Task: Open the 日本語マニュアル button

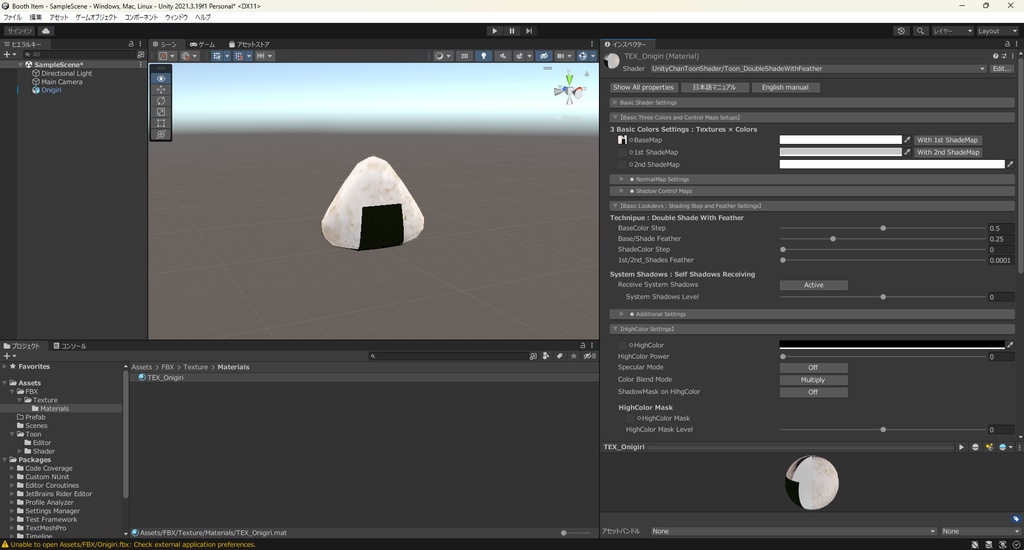Action: click(714, 88)
